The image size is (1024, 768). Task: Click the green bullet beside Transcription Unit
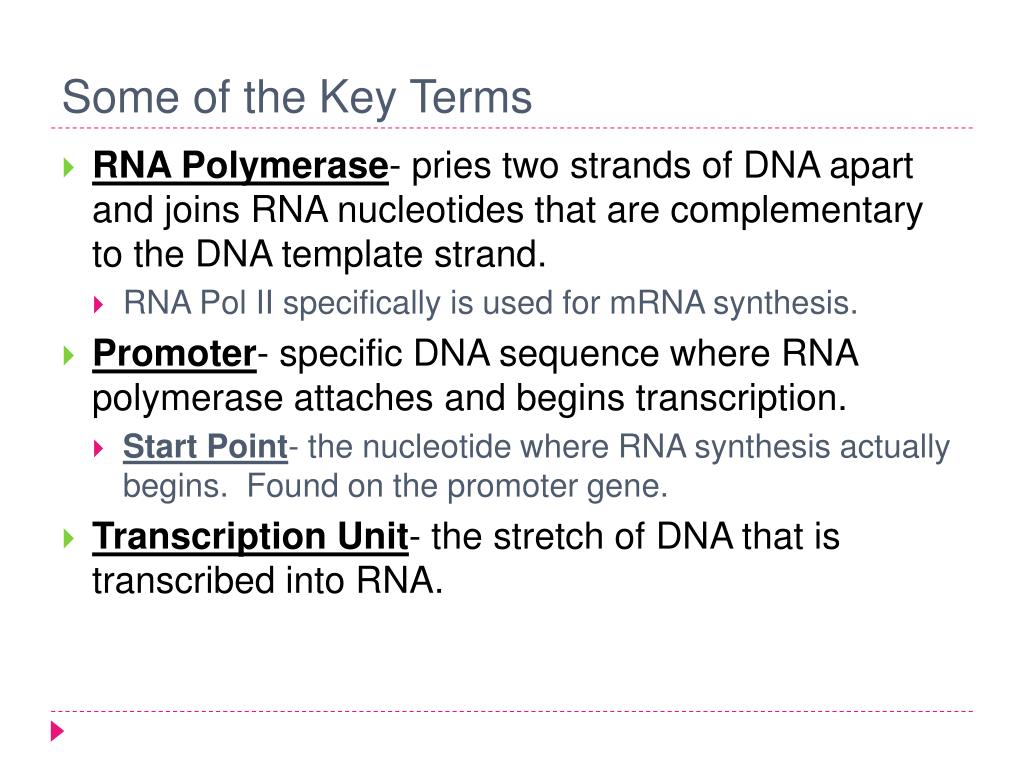[x=69, y=539]
